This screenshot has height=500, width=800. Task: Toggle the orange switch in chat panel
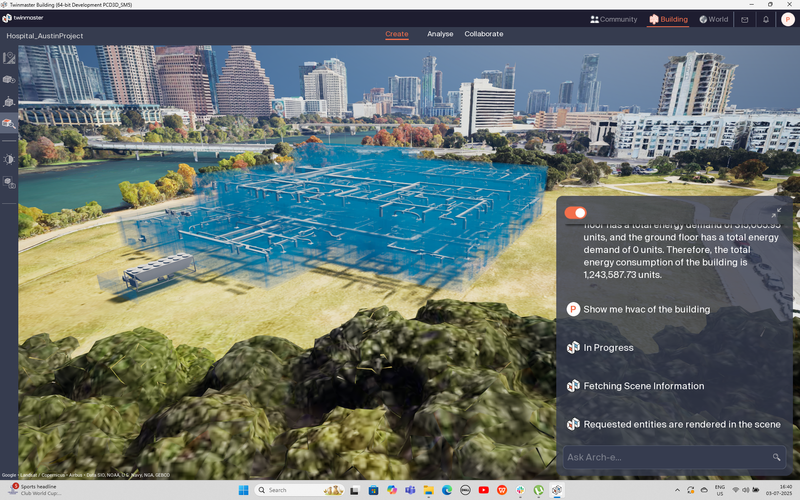(x=575, y=213)
